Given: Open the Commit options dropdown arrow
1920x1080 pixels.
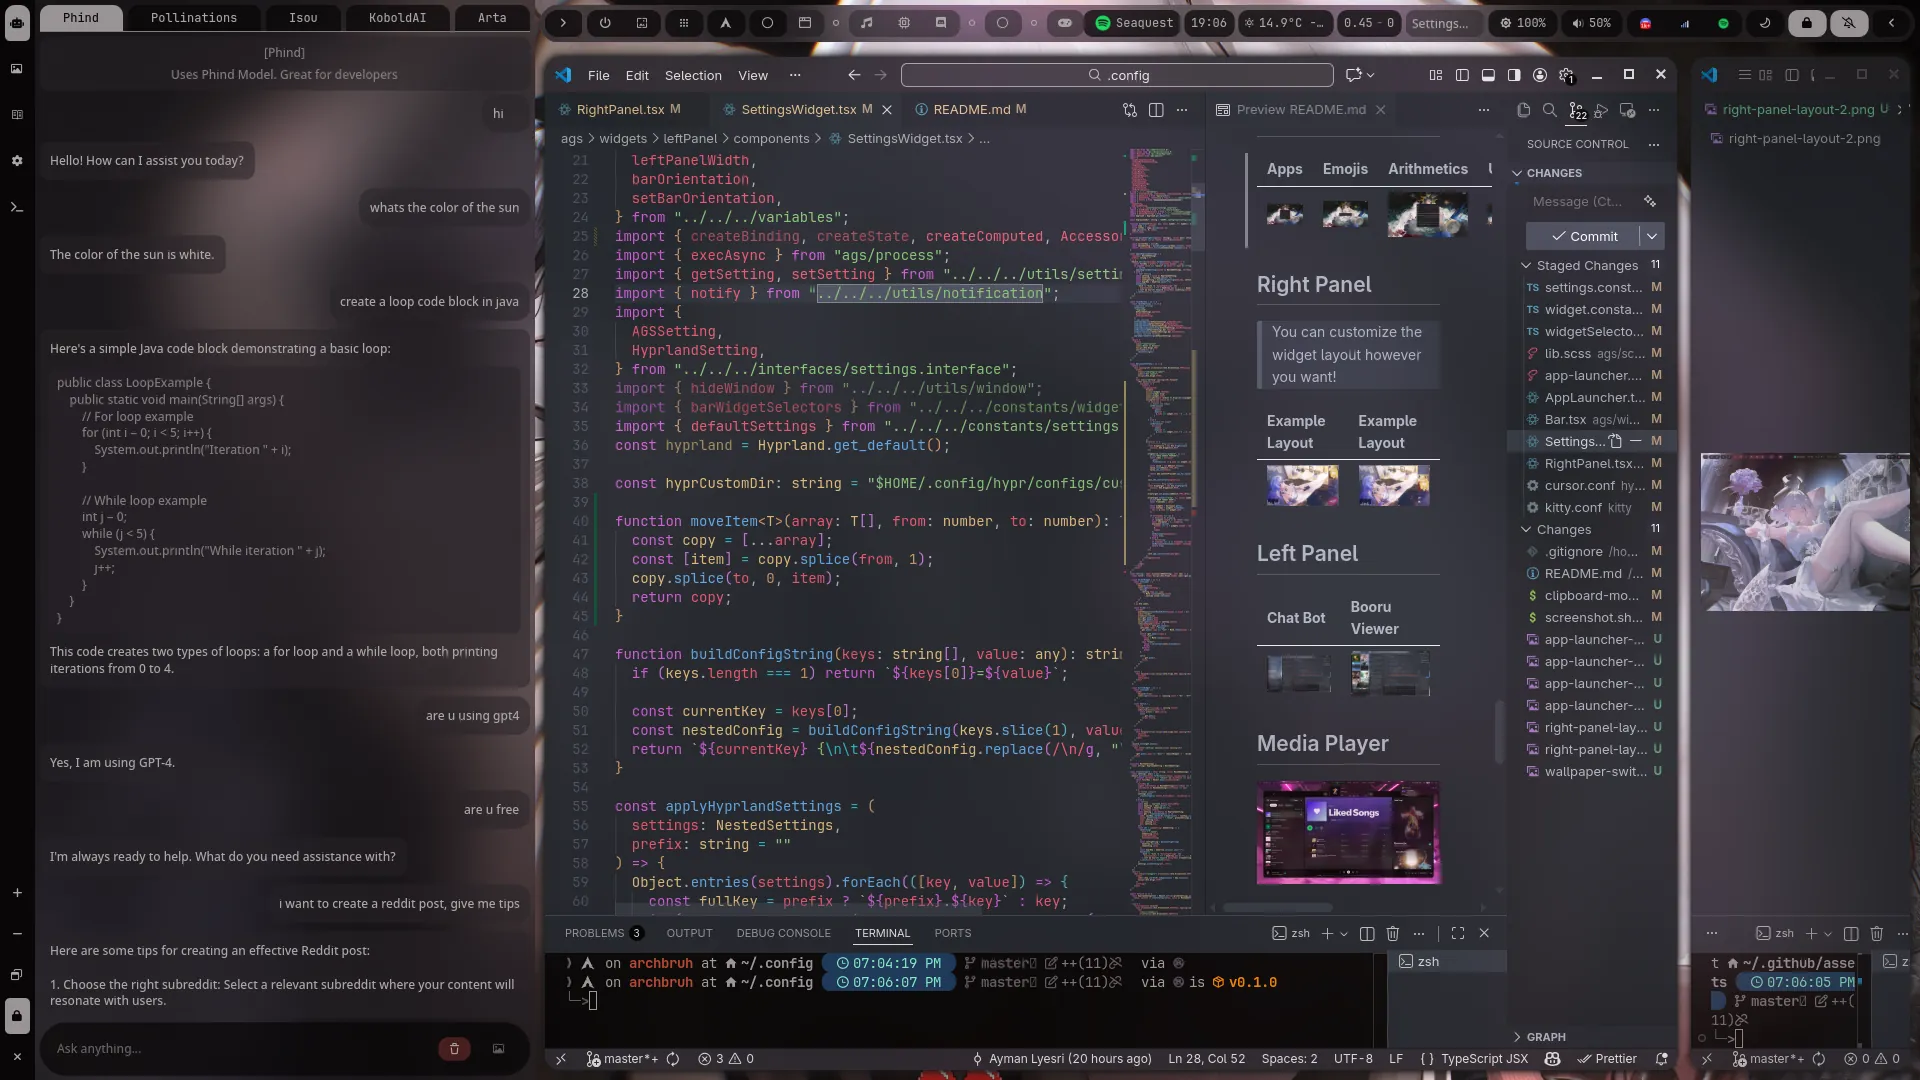Looking at the screenshot, I should [x=1652, y=236].
